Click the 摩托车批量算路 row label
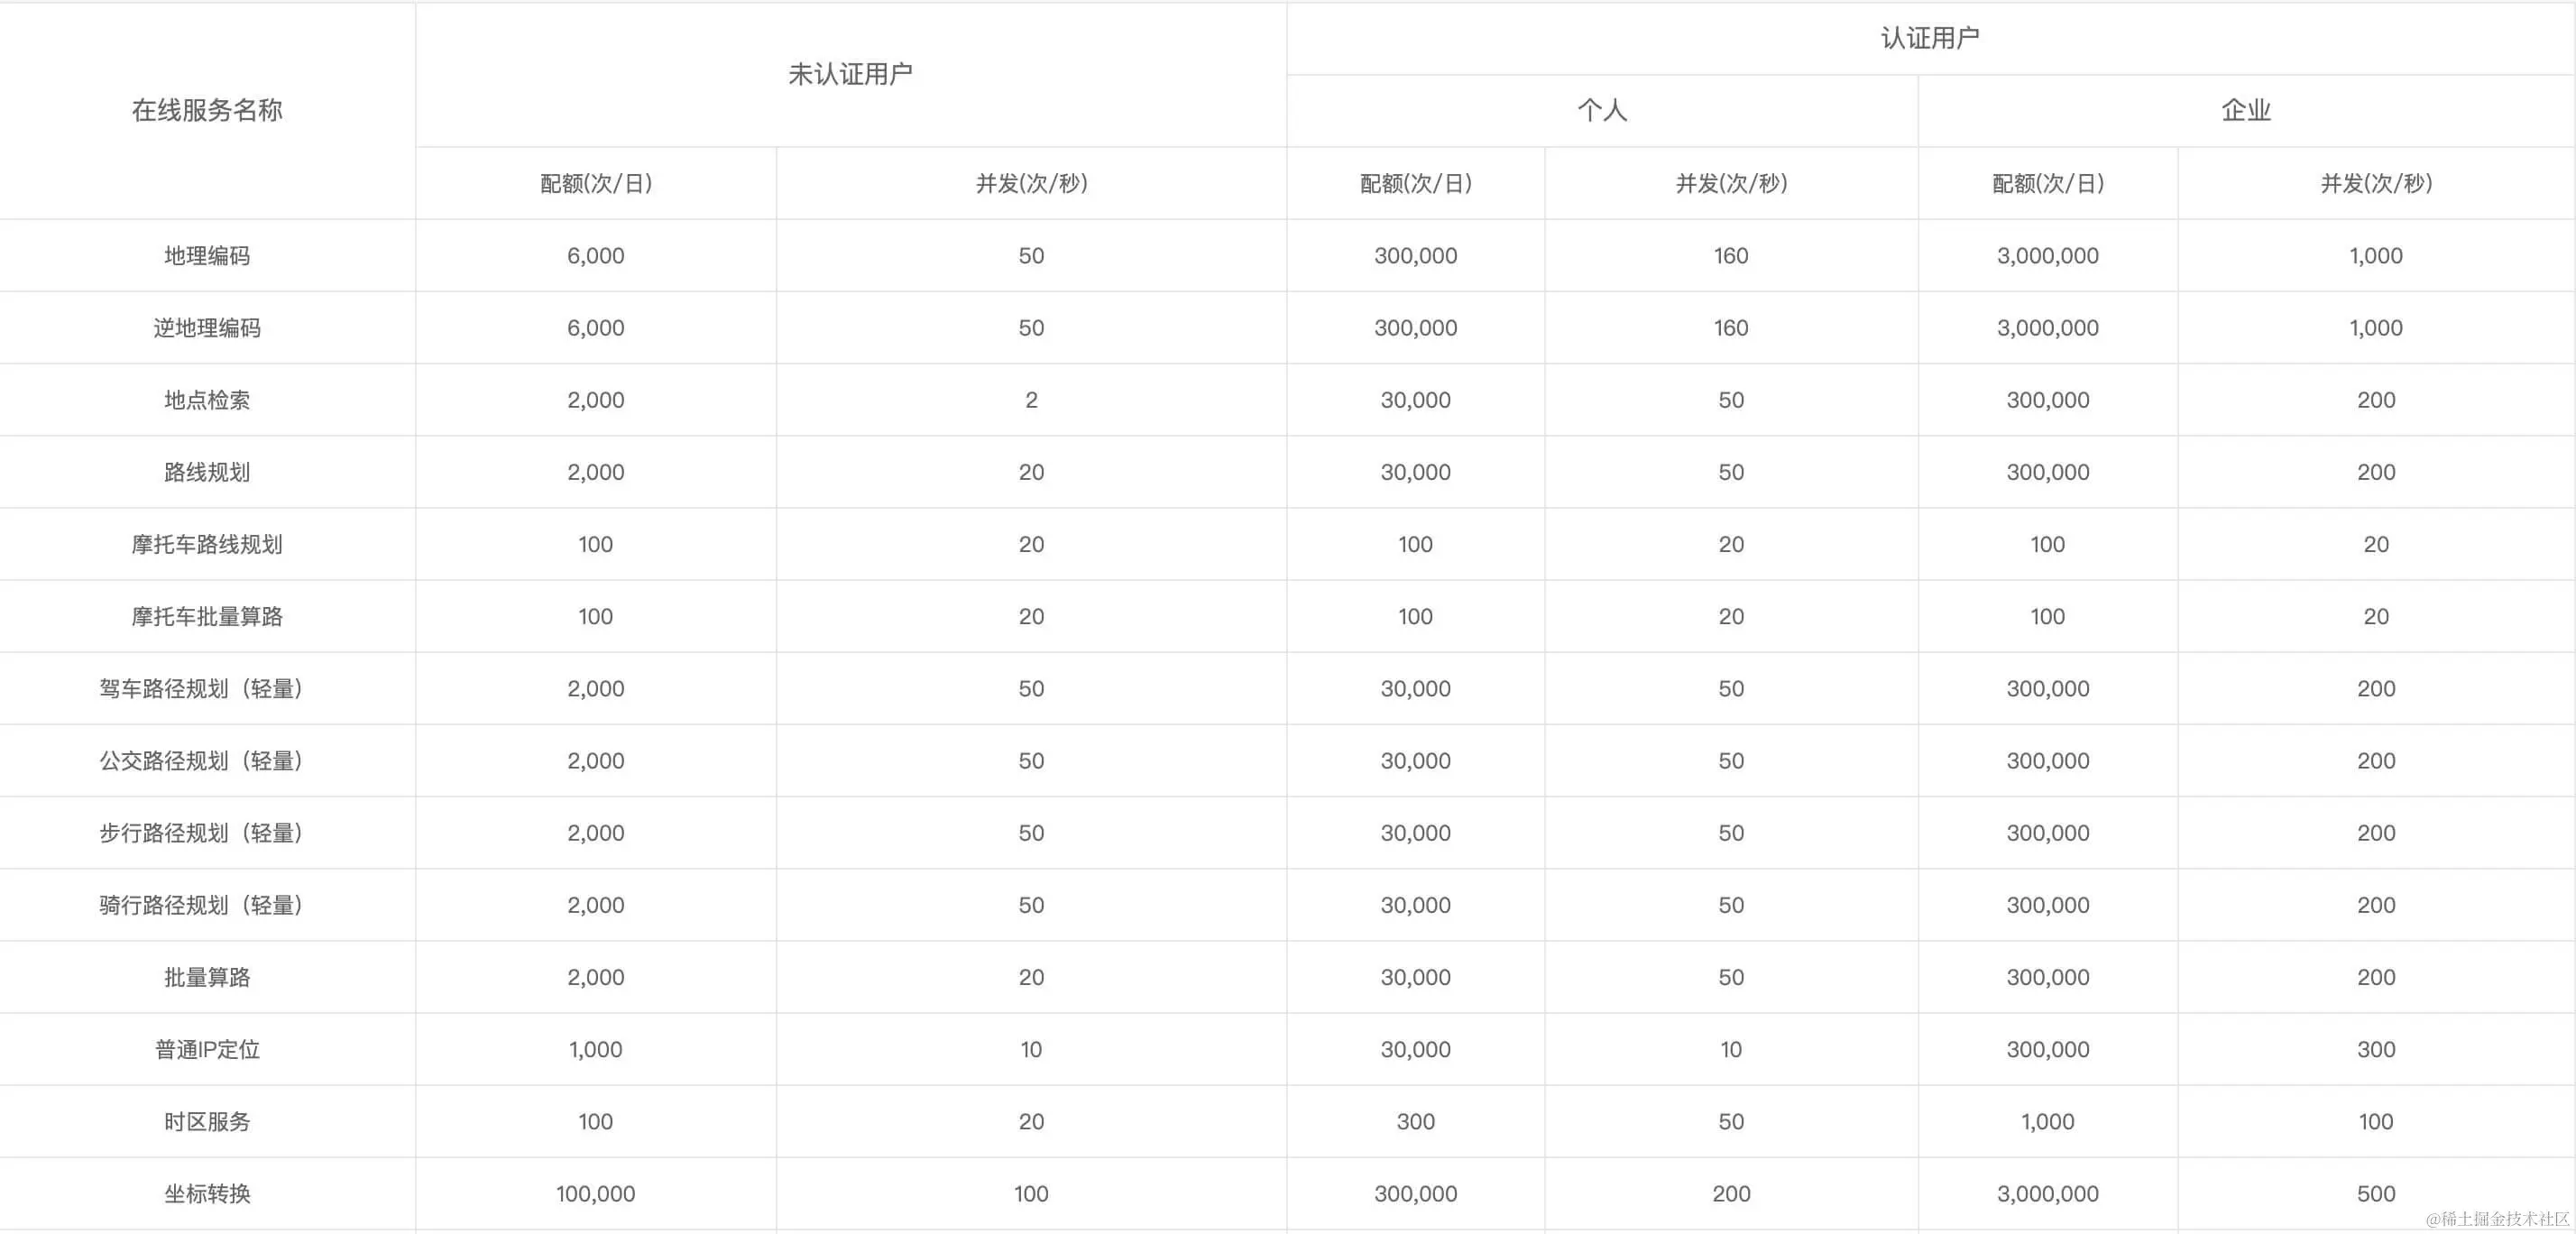This screenshot has height=1234, width=2576. pos(205,616)
